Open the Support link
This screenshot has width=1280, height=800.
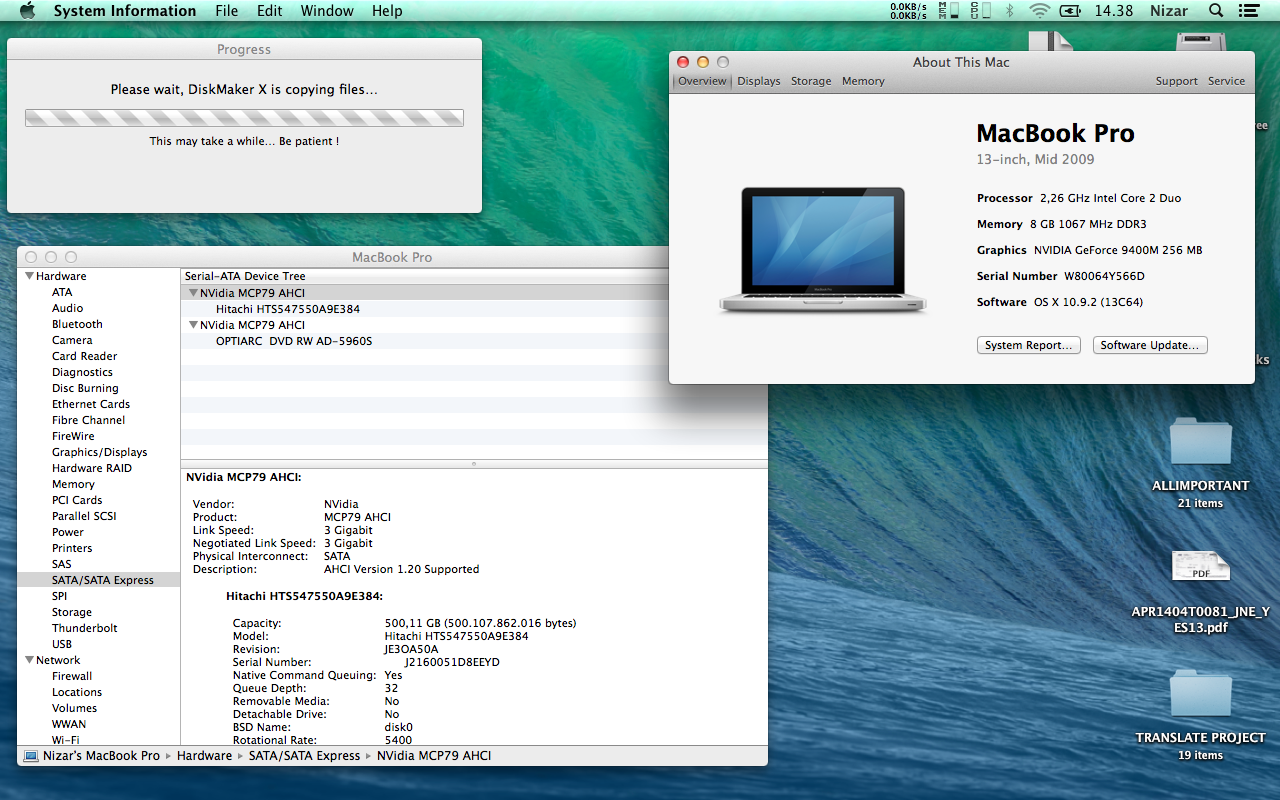coord(1177,81)
